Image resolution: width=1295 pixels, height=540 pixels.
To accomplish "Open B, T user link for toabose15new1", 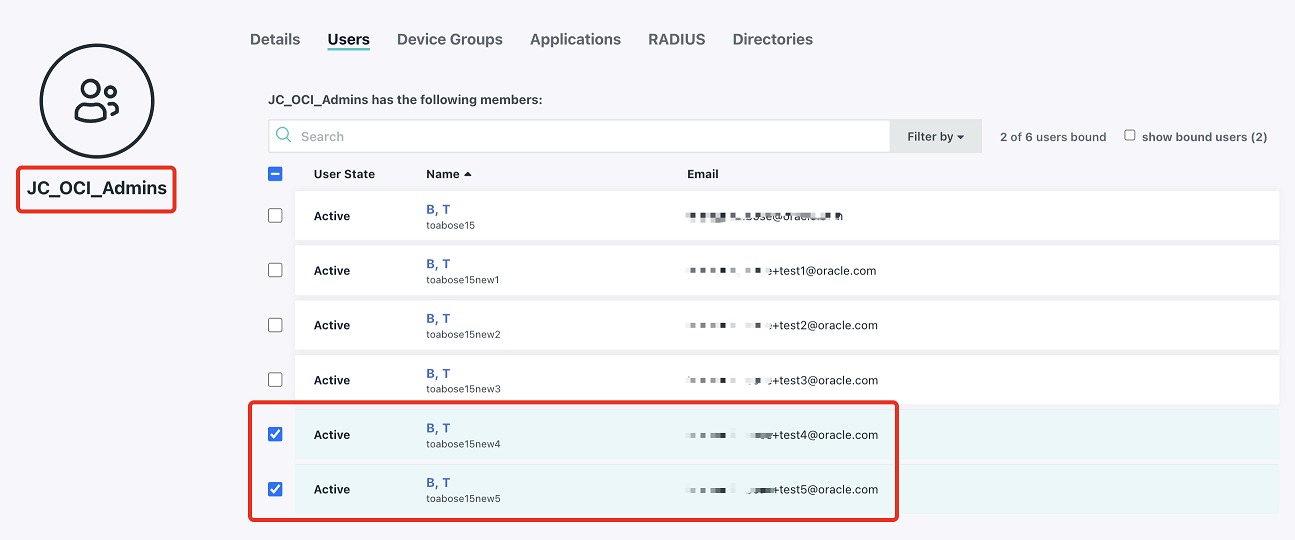I will tap(438, 264).
